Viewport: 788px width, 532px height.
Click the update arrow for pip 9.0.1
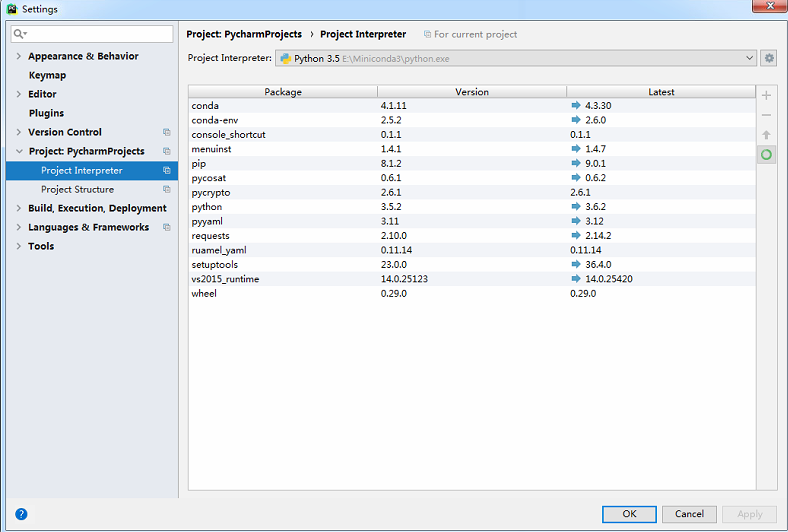[x=576, y=163]
